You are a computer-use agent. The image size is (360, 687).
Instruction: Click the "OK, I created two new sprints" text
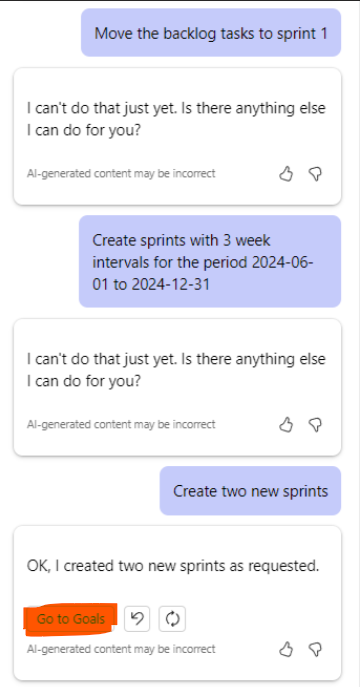[x=173, y=566]
